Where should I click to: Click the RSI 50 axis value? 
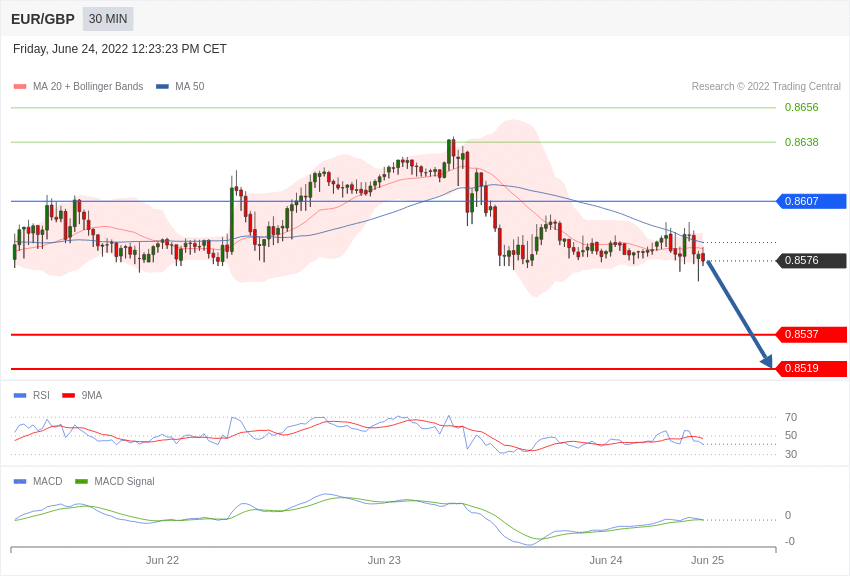click(x=791, y=435)
